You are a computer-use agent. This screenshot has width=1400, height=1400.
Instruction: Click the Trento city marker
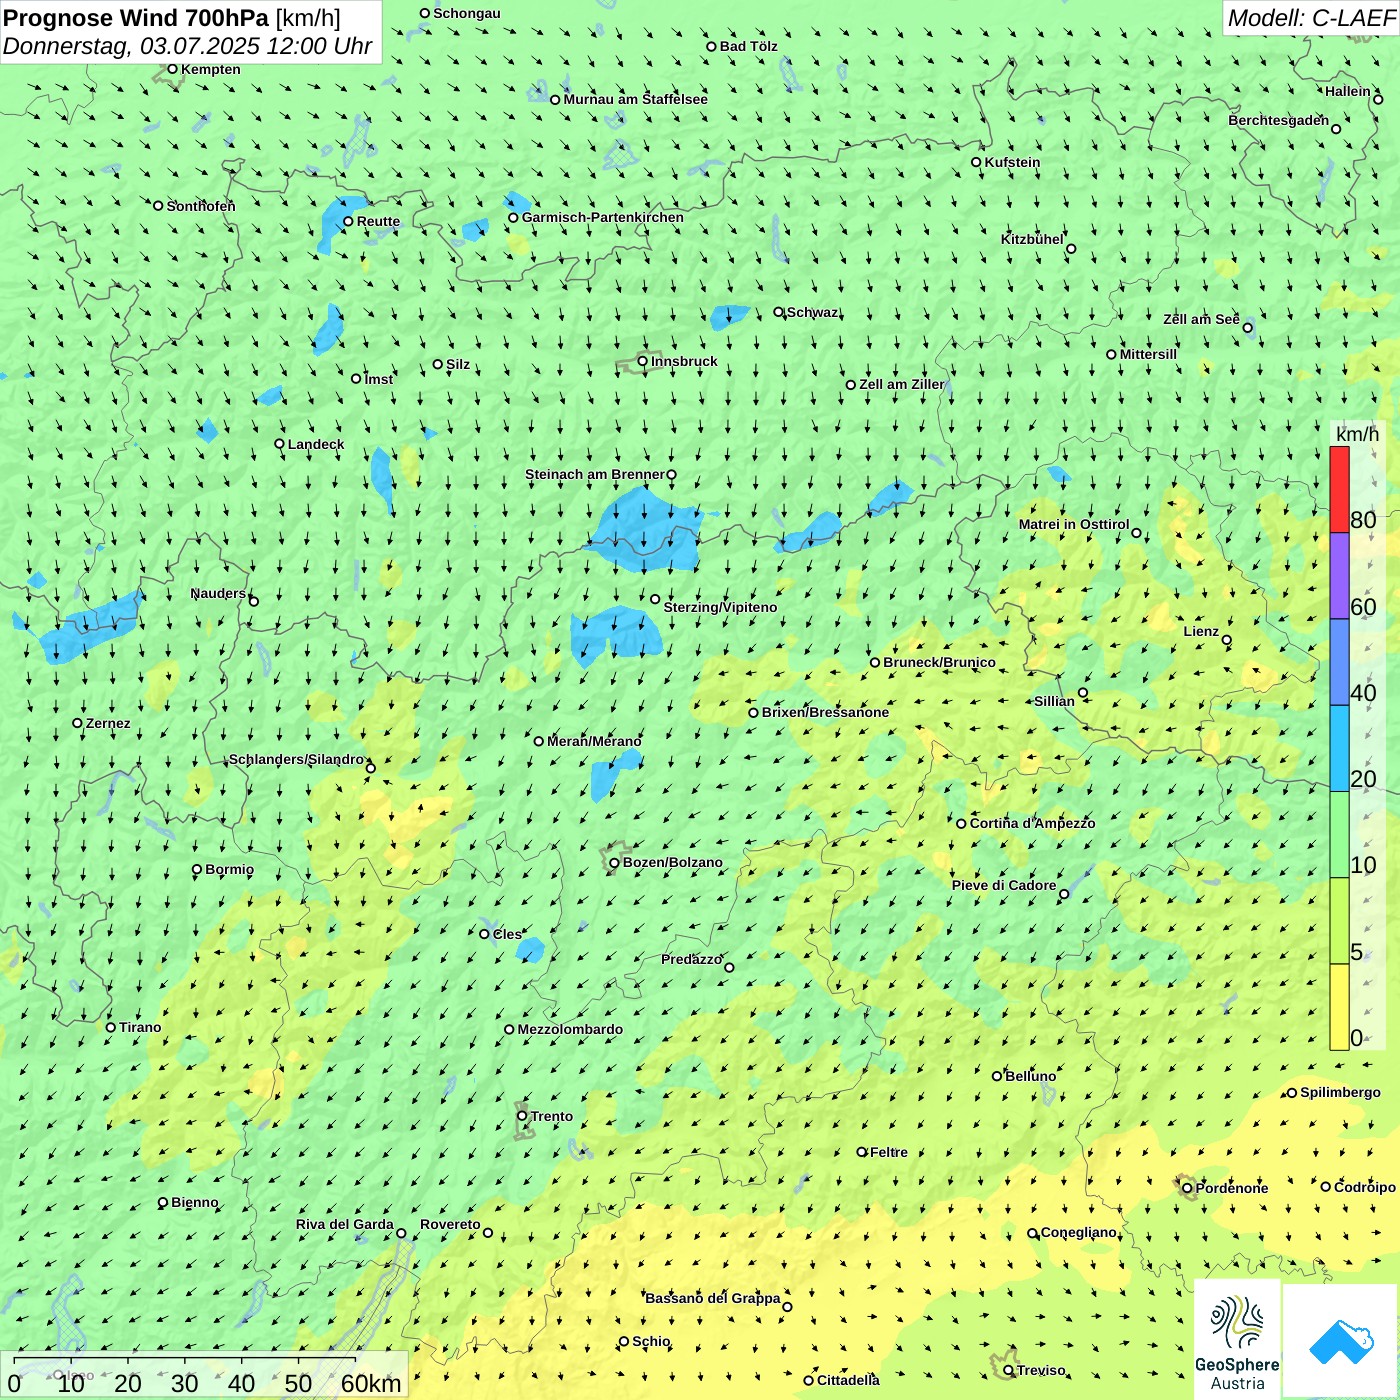[522, 1116]
